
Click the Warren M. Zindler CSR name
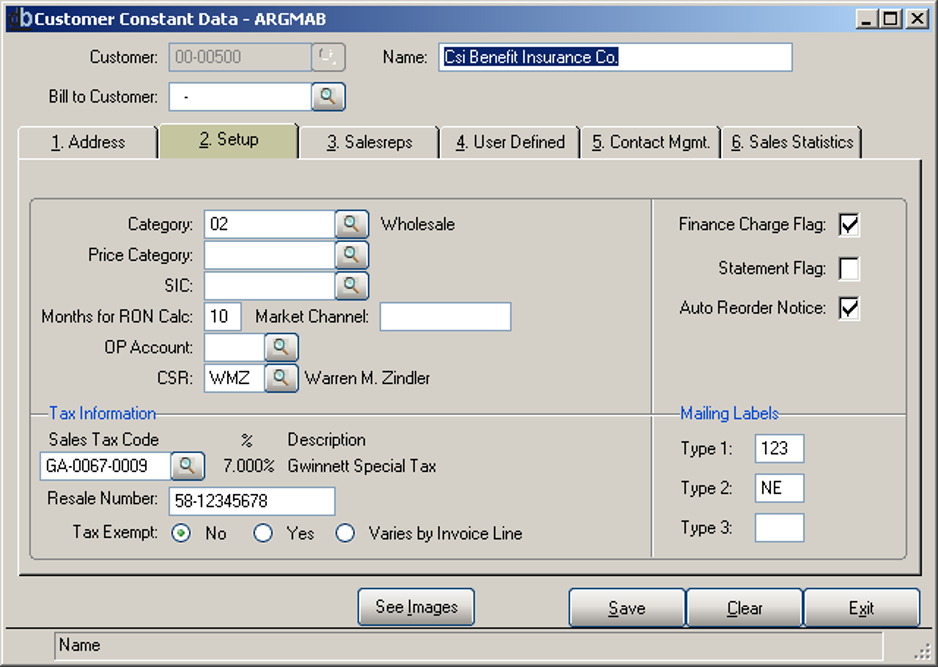point(367,378)
